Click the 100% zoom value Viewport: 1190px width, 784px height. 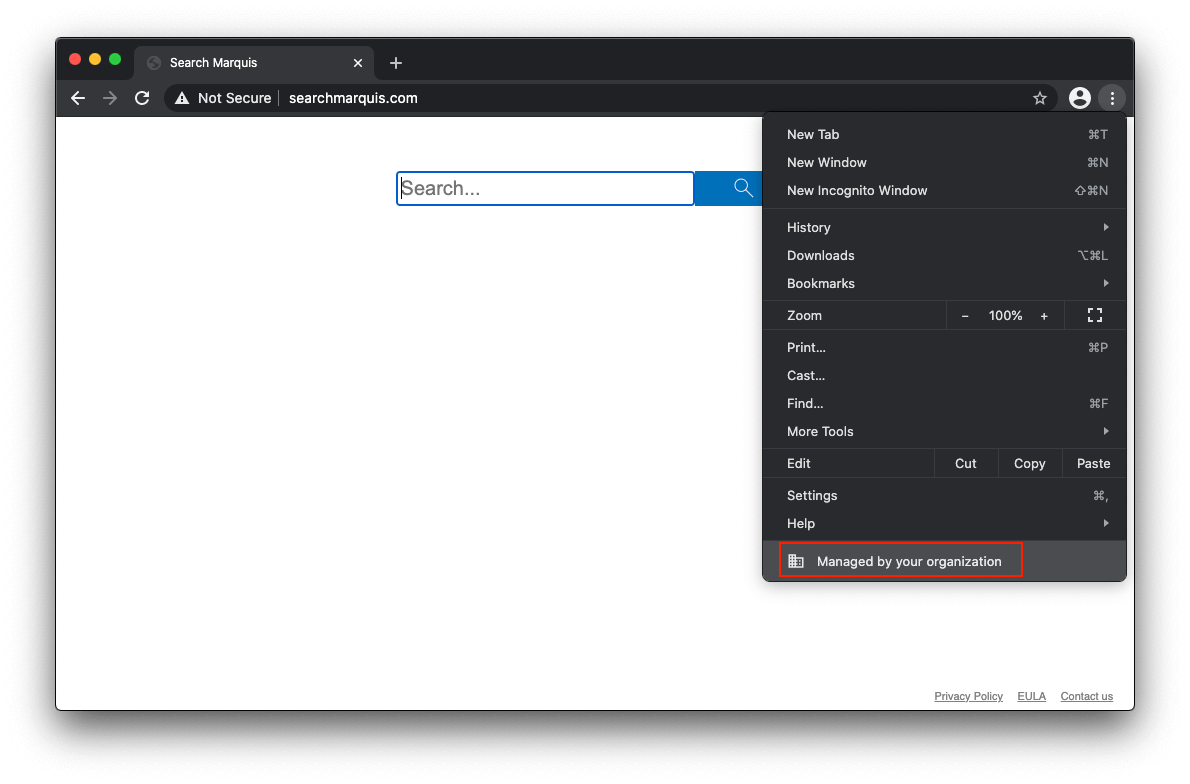point(1005,316)
